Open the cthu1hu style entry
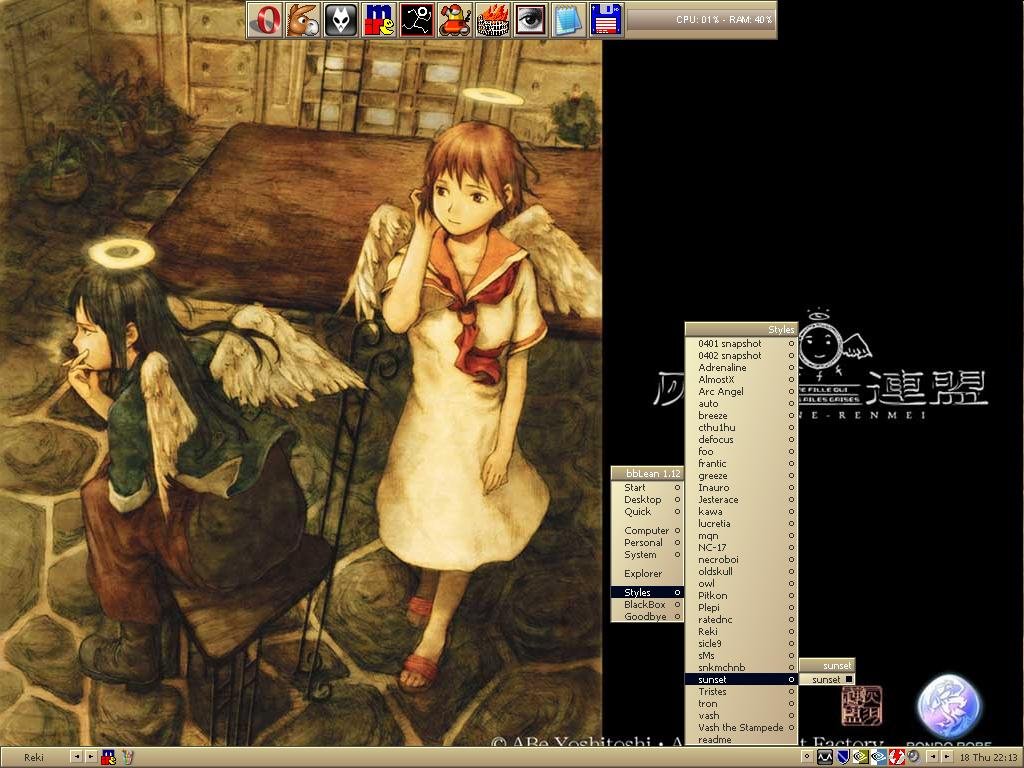Image resolution: width=1024 pixels, height=768 pixels. [x=741, y=427]
